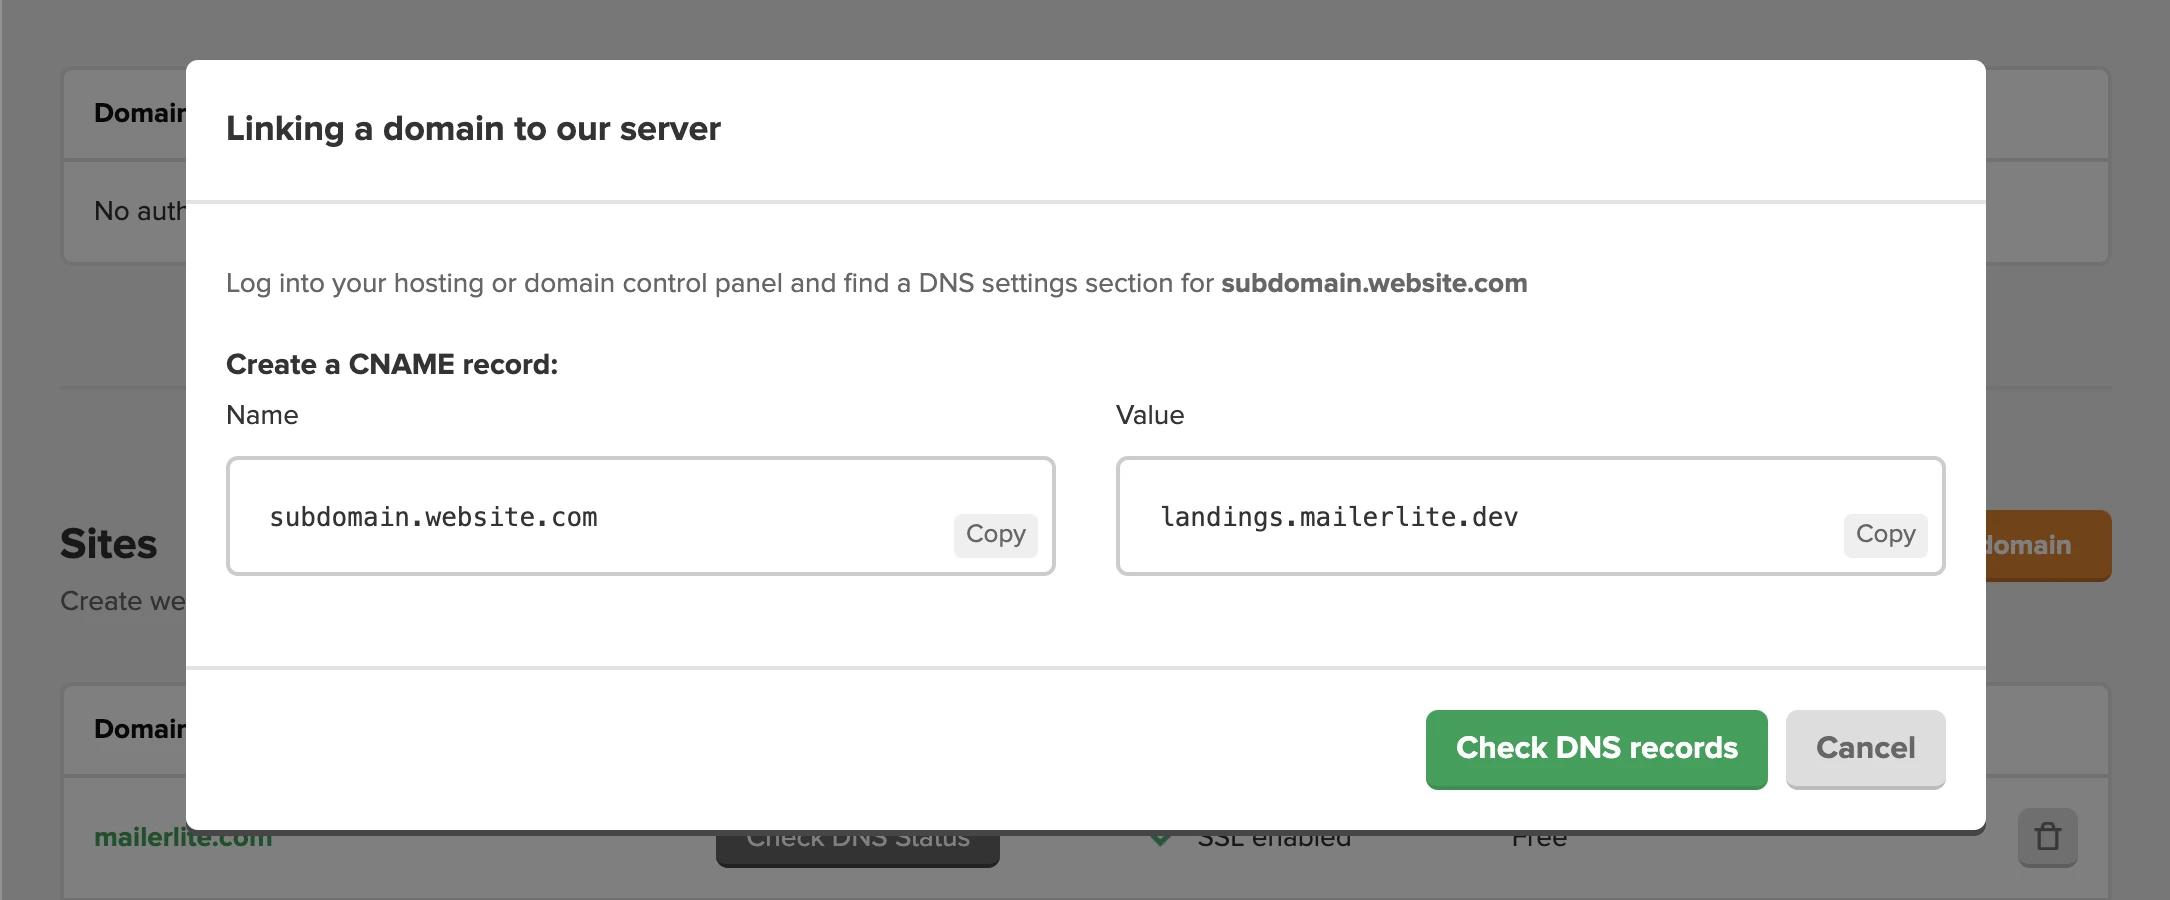Click the green SSL enabled checkmark
Viewport: 2170px width, 900px height.
[1160, 840]
